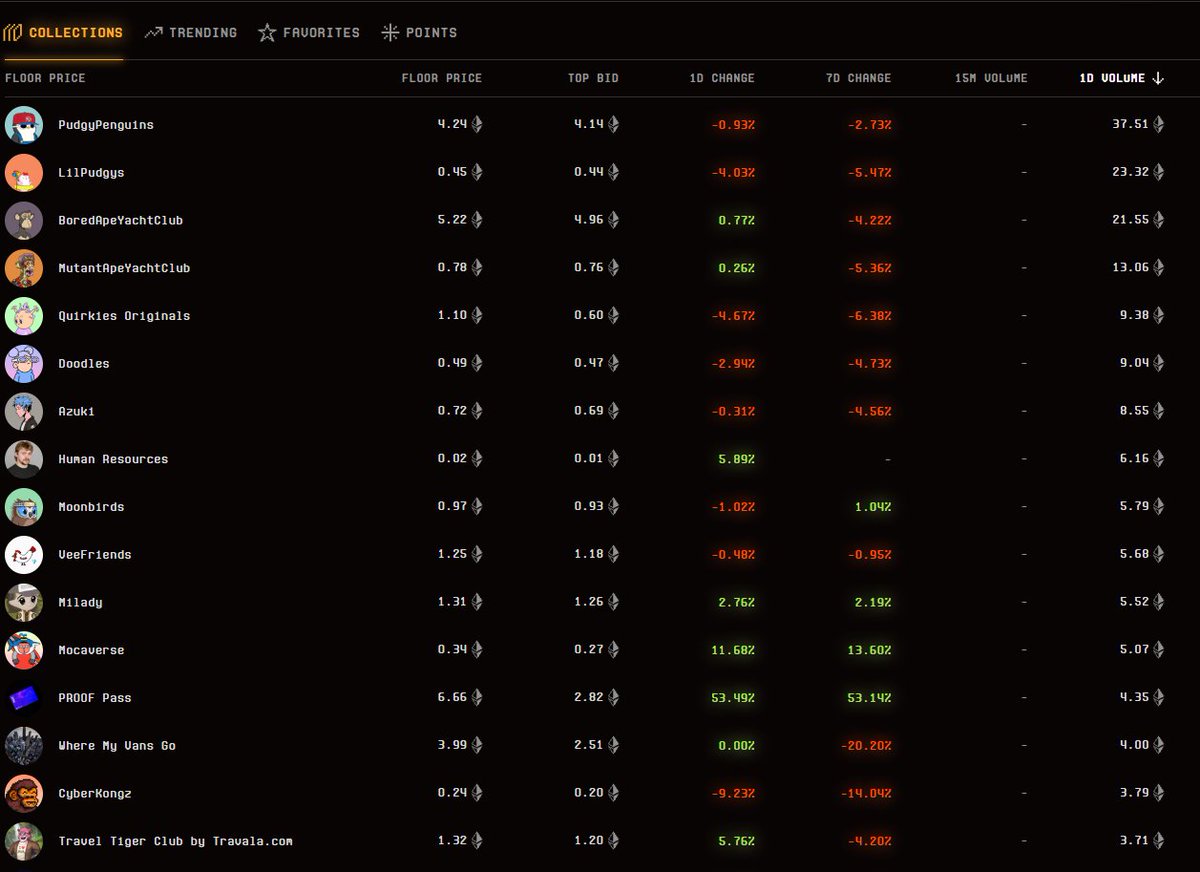The image size is (1200, 872).
Task: Open the Mocaverse avatar
Action: 24,650
